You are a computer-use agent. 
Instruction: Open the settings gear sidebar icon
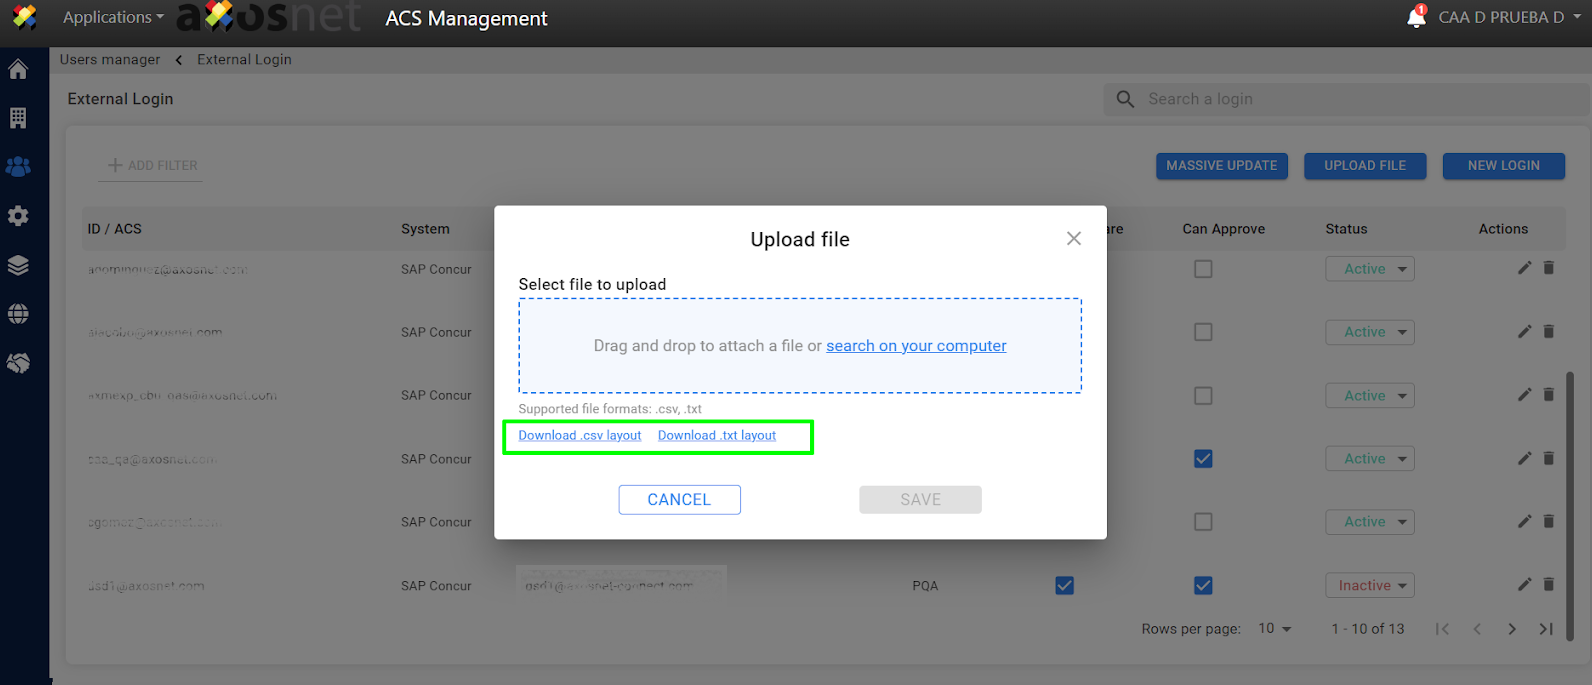(x=18, y=216)
